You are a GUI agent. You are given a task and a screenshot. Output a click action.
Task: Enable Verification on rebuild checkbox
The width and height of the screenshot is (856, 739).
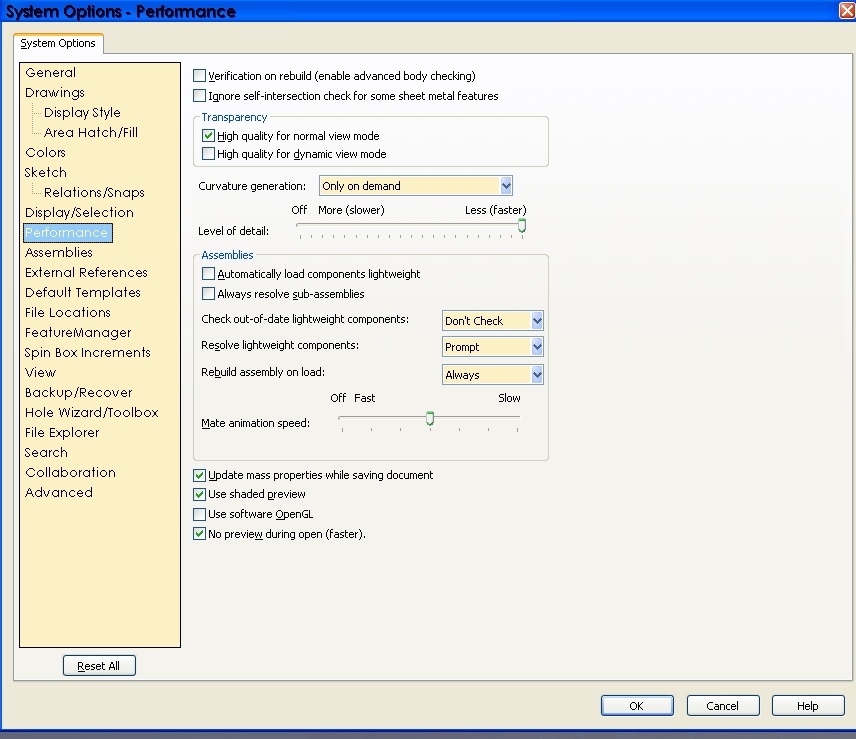click(199, 75)
